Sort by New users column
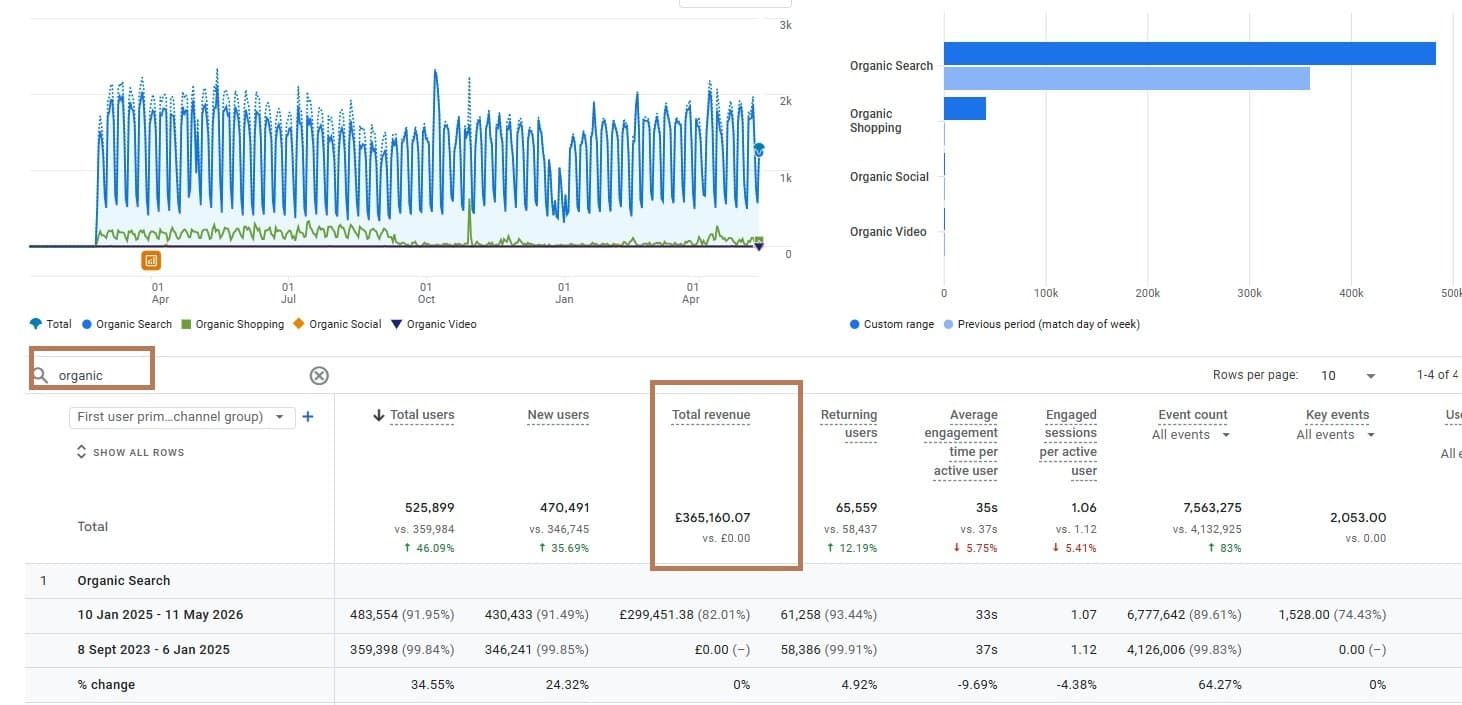 558,415
